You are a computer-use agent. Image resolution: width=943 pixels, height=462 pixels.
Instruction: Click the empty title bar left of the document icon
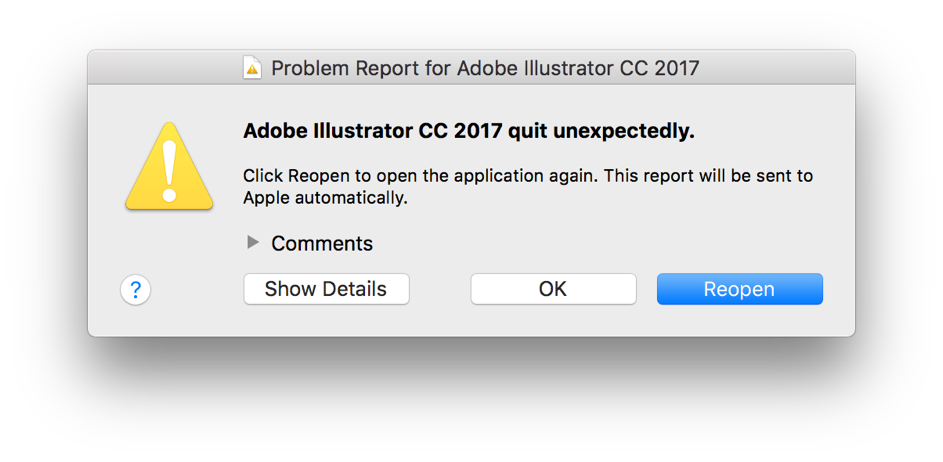coord(160,68)
